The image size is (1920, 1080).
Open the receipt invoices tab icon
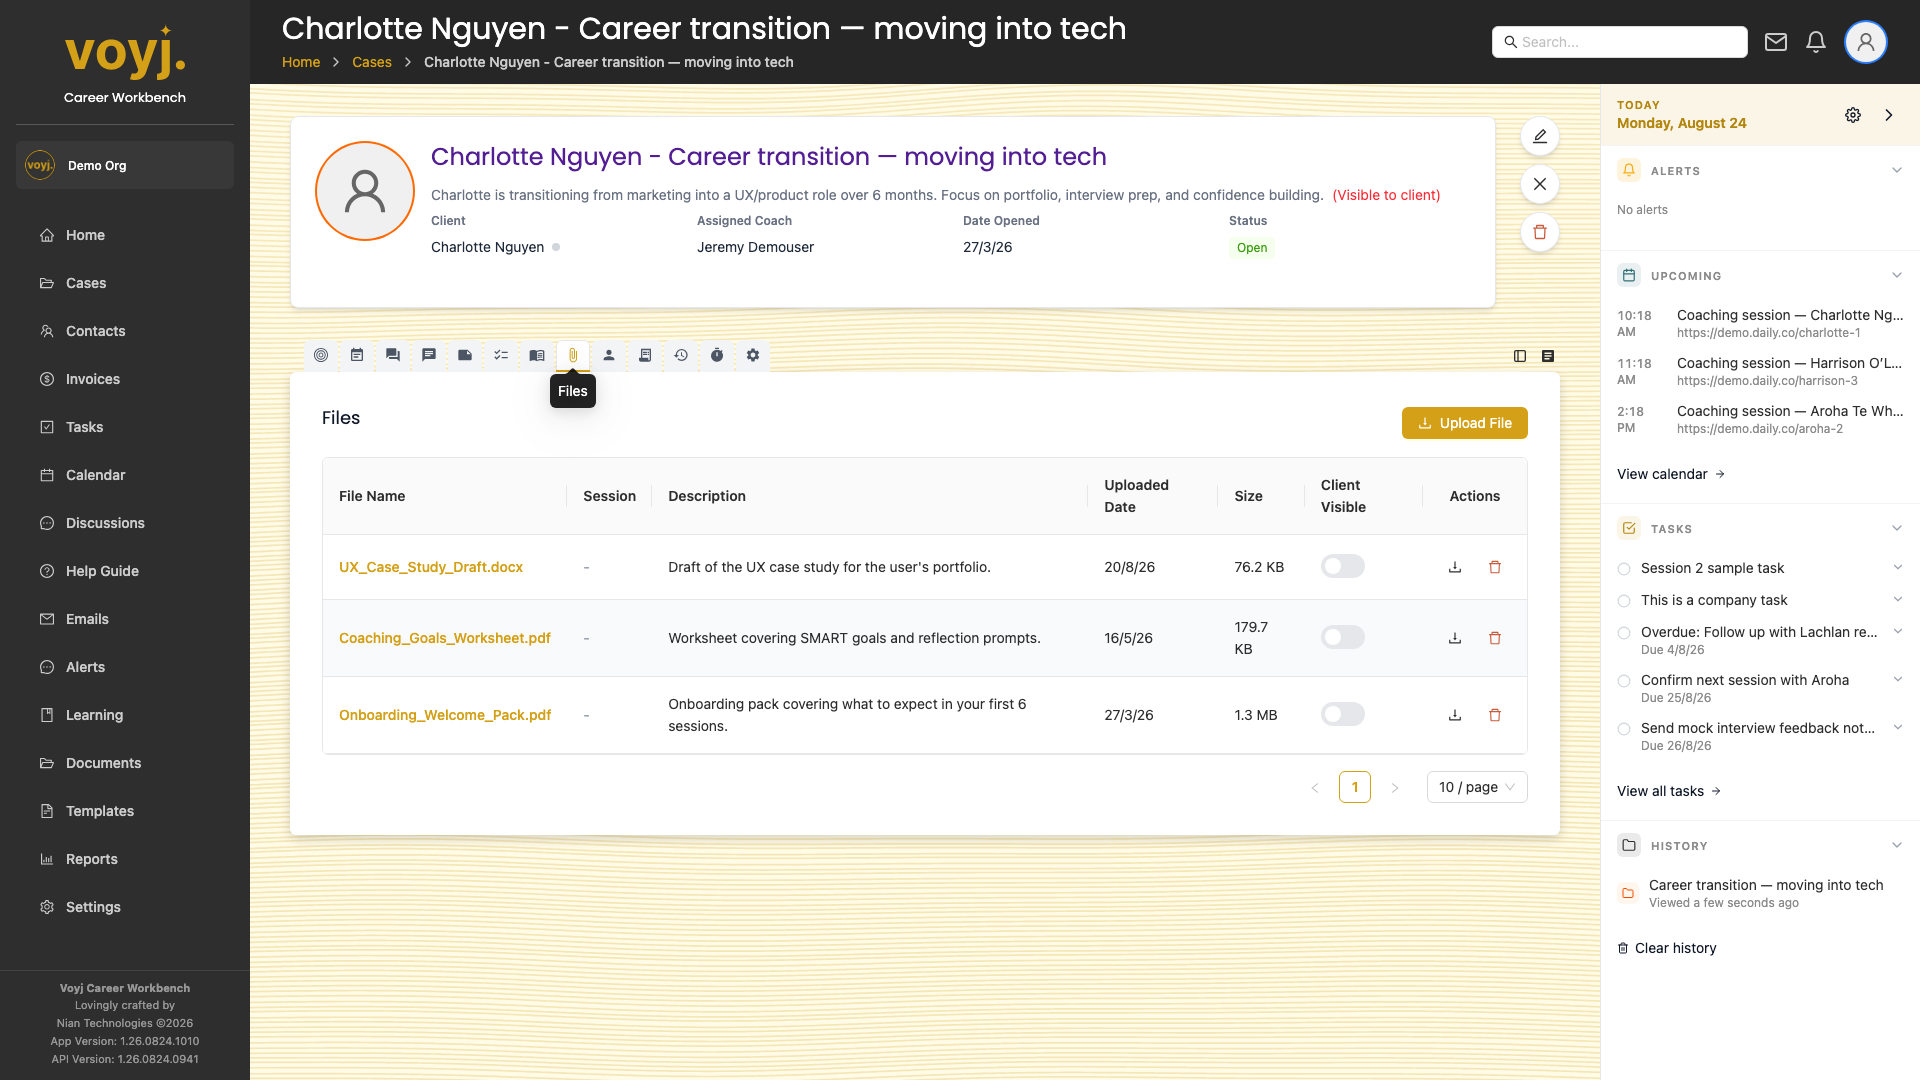click(645, 355)
